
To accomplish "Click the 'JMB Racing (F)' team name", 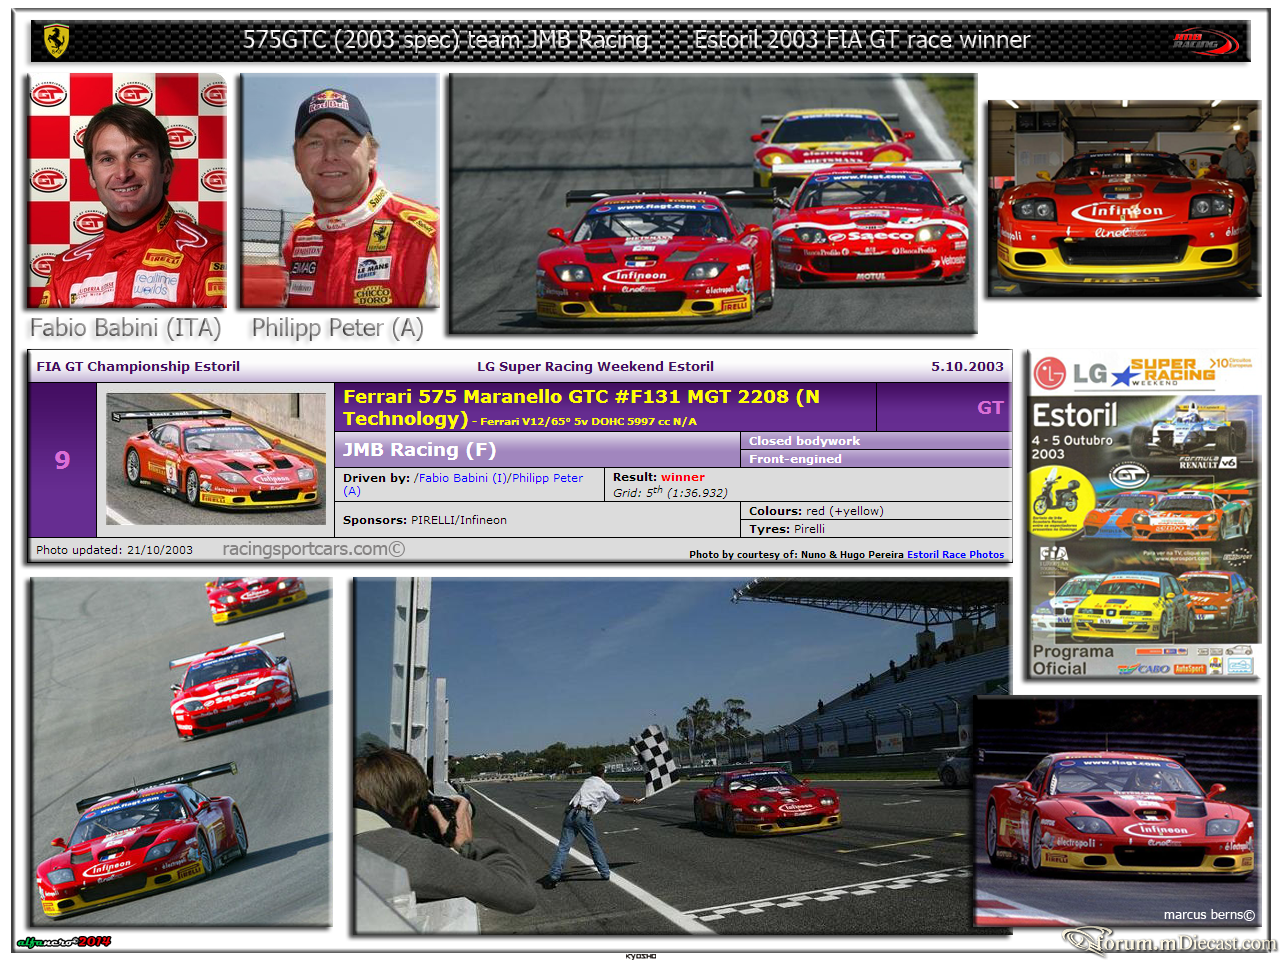I will 419,450.
